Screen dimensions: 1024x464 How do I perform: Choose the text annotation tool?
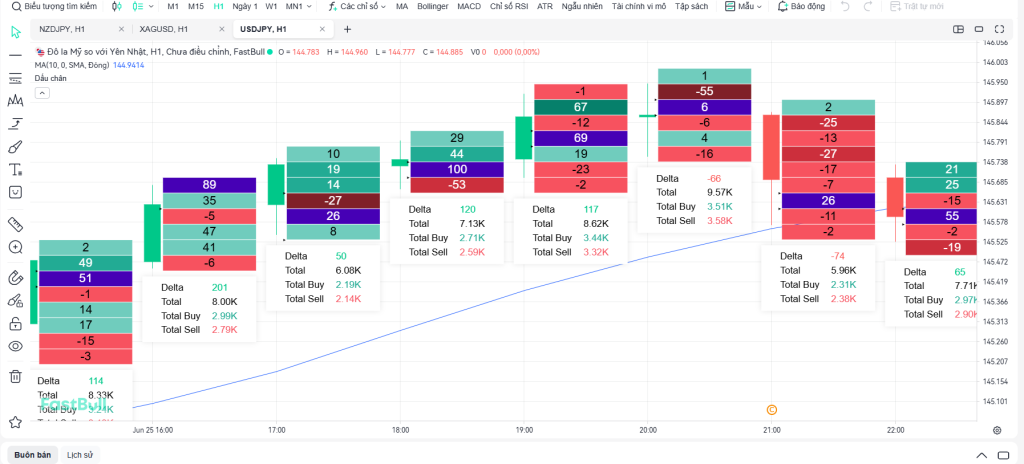[15, 170]
